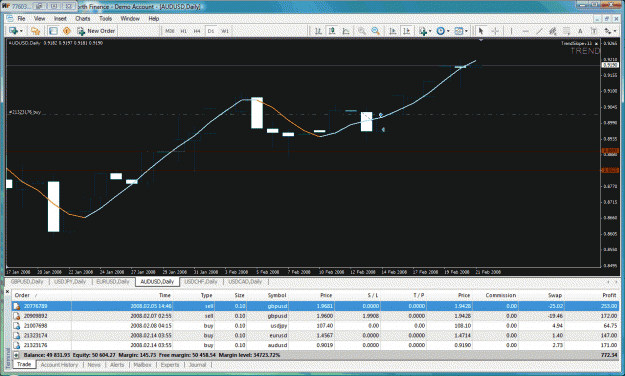Open the Tools menu

coord(106,18)
